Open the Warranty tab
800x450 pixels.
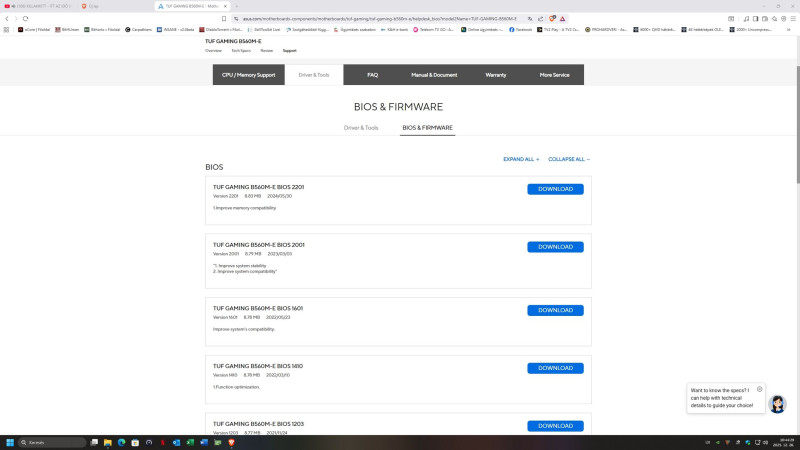pos(495,74)
